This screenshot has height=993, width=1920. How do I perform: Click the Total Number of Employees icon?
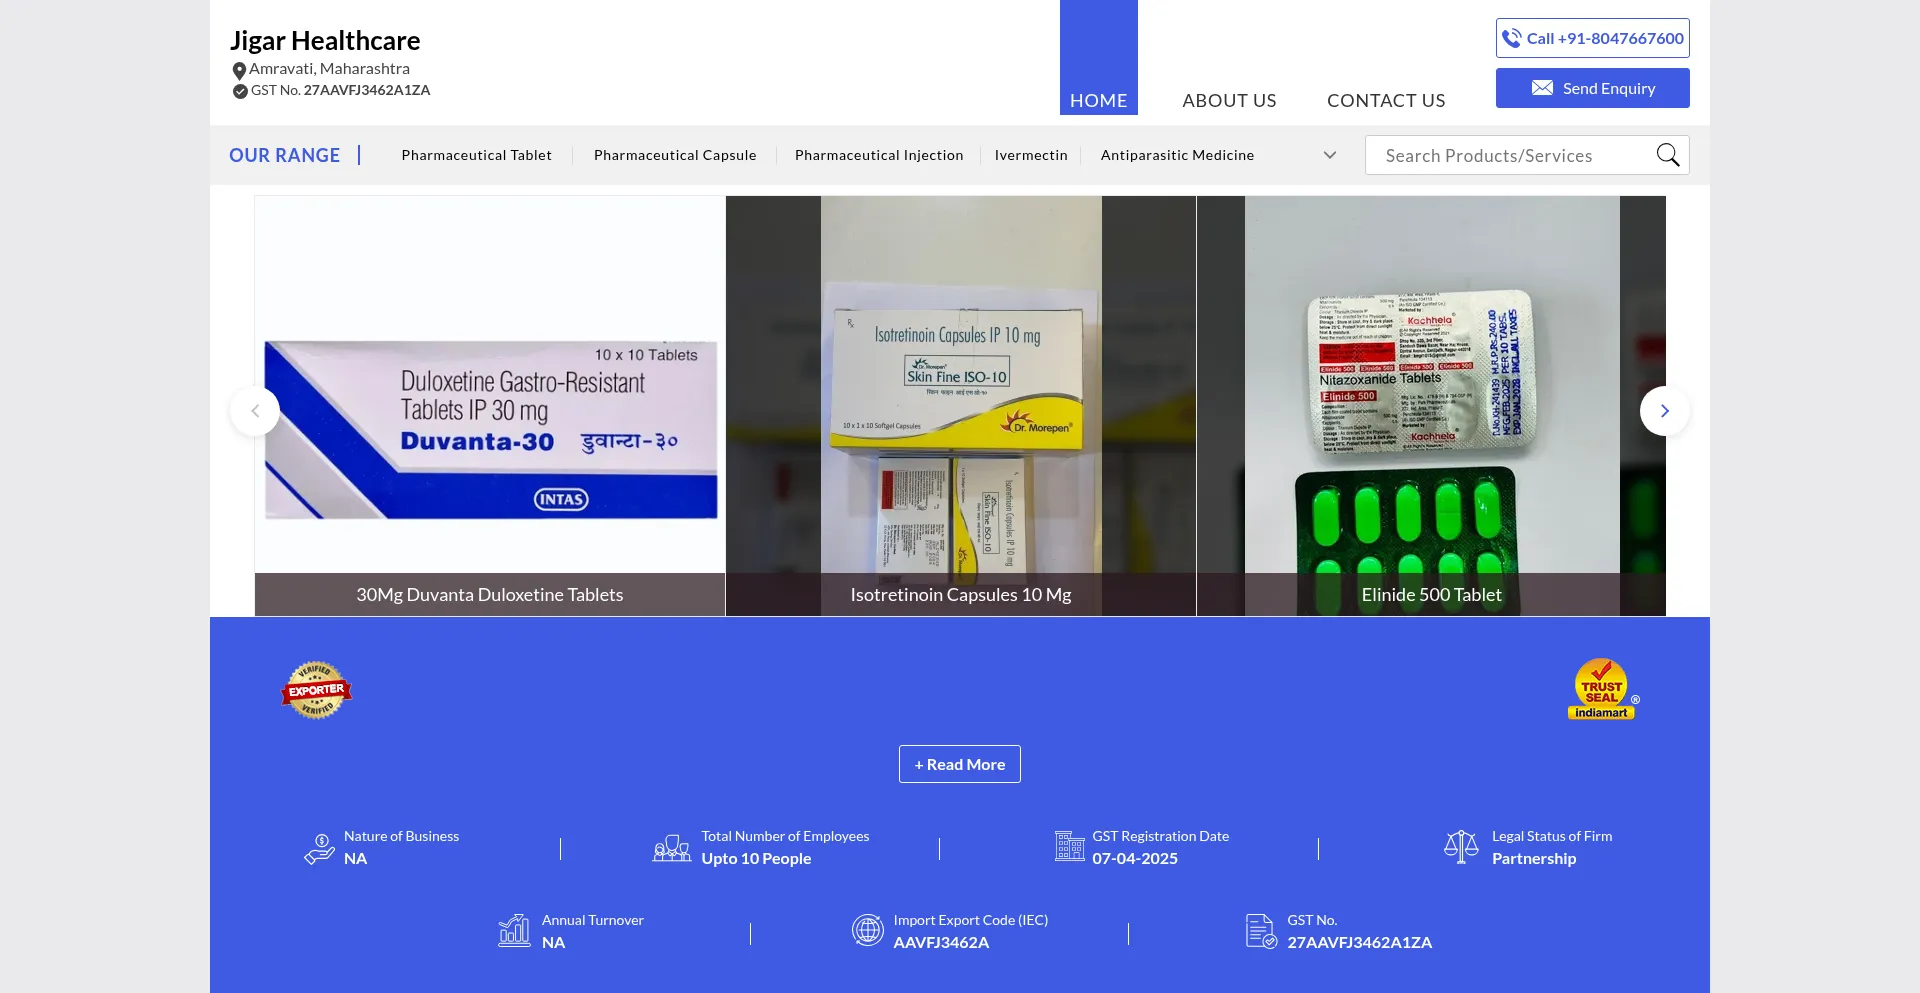click(x=672, y=848)
